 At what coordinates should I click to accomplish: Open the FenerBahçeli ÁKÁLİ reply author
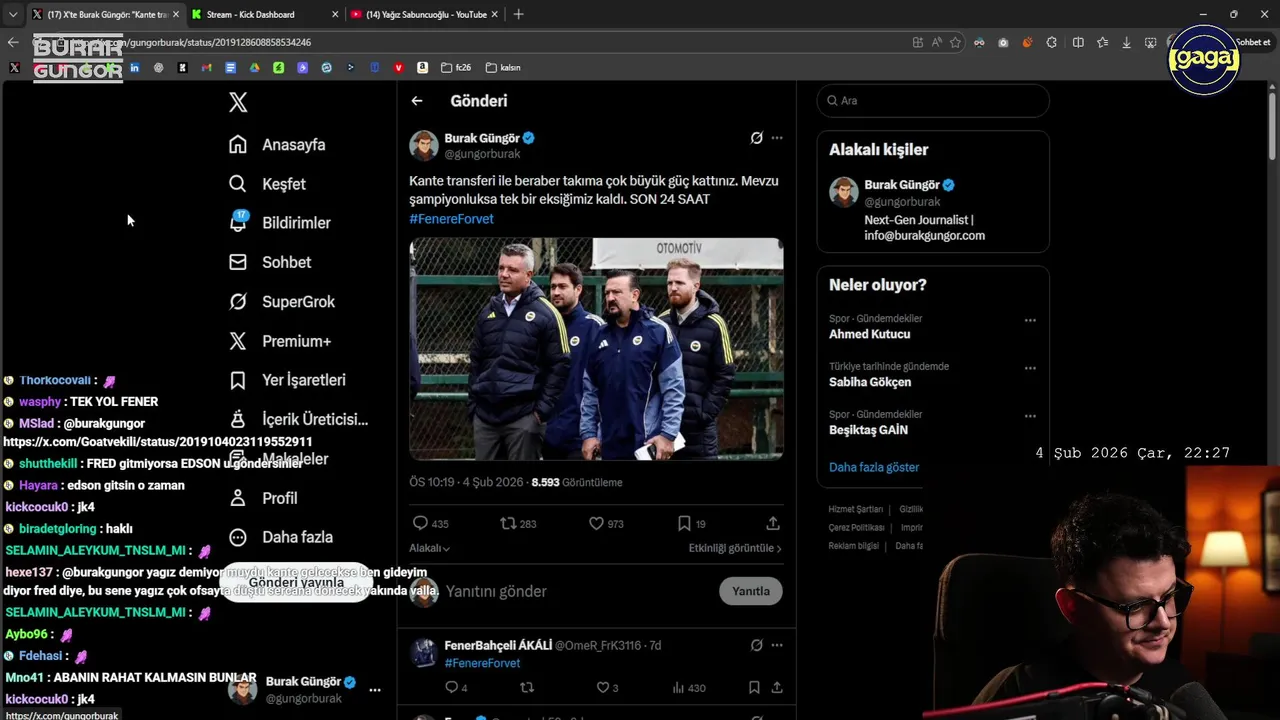pos(498,645)
